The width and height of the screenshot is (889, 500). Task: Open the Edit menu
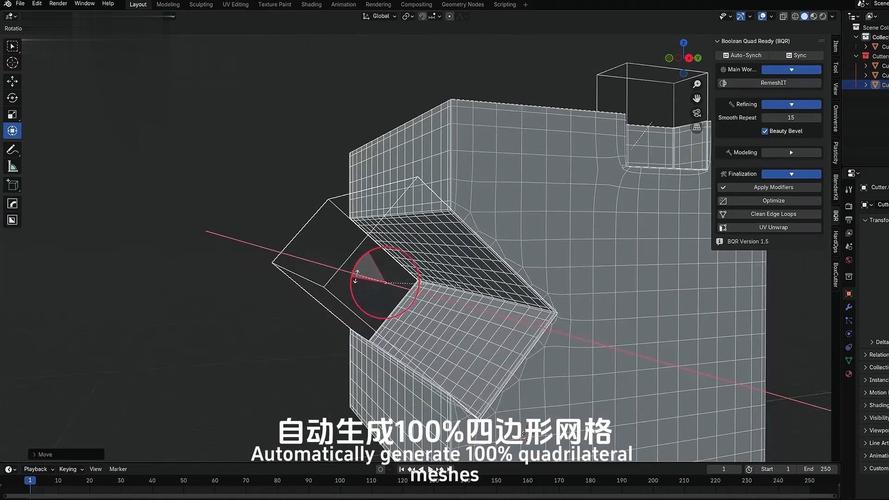[37, 3]
